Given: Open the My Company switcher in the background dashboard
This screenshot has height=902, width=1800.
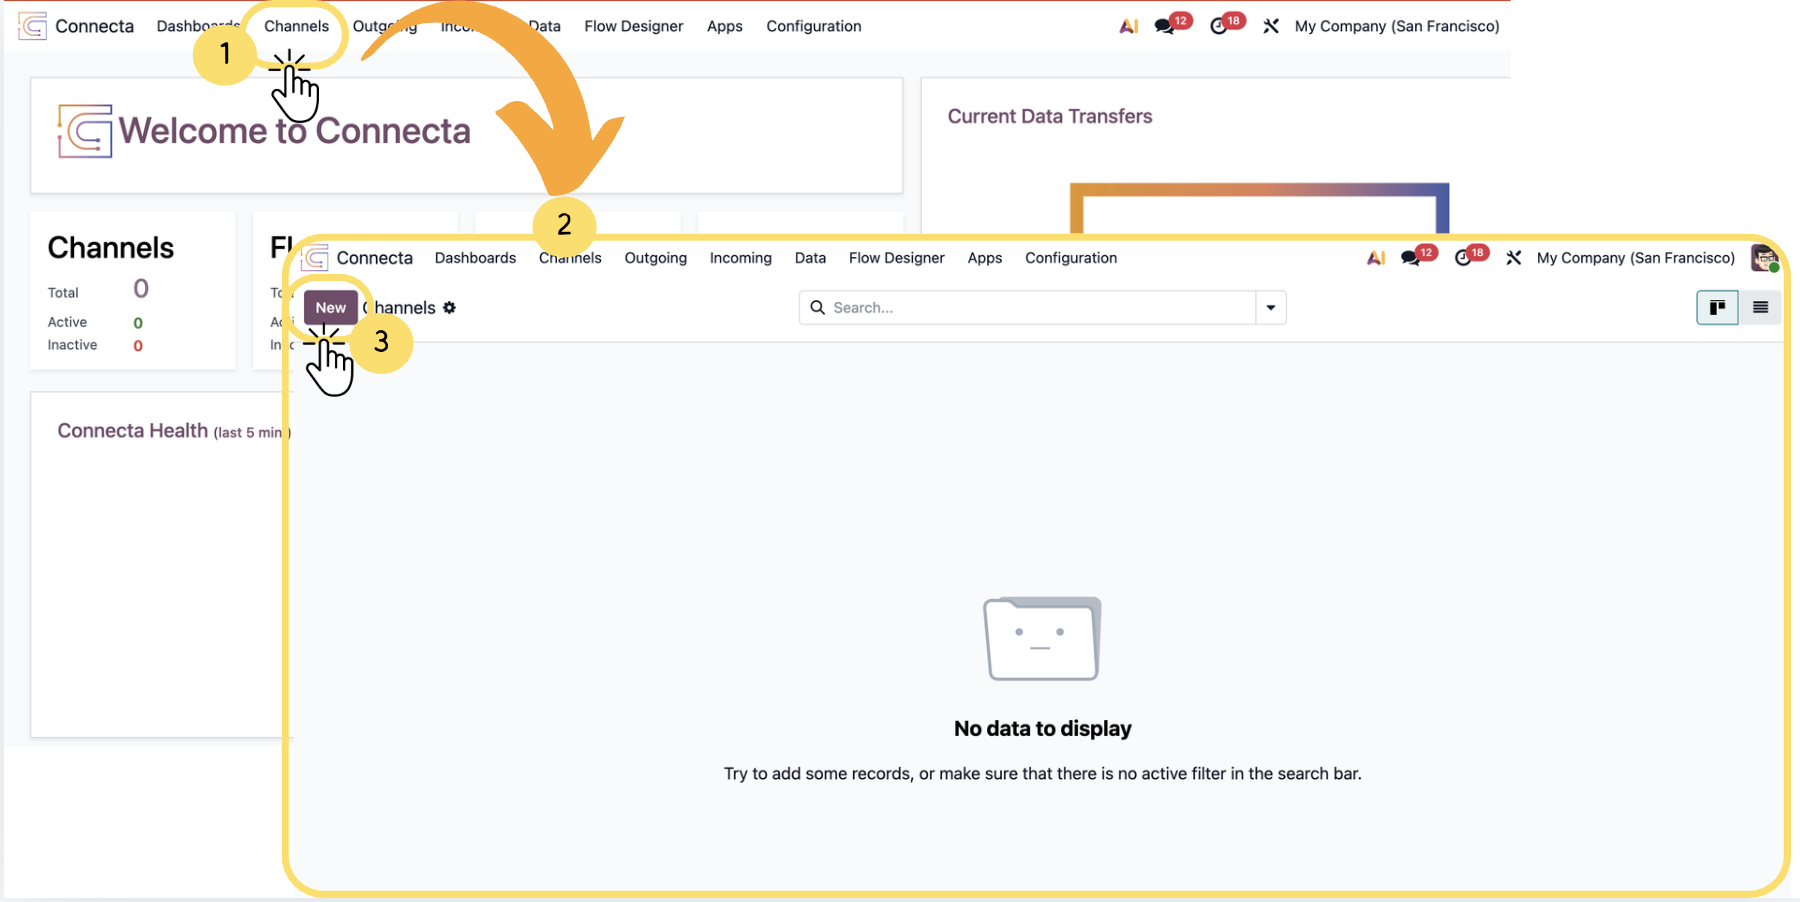Looking at the screenshot, I should (1396, 26).
